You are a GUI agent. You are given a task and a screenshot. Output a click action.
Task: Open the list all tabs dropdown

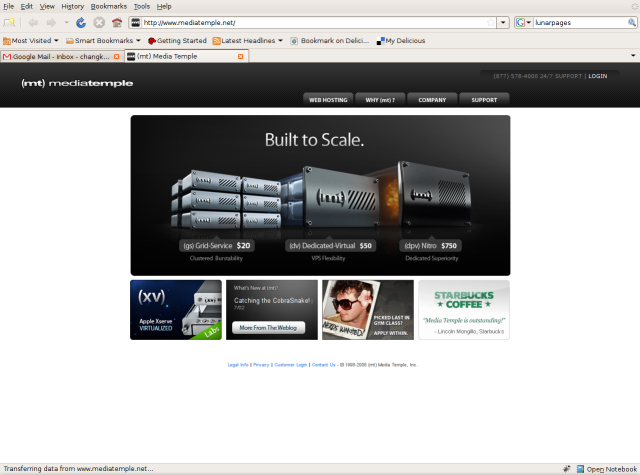coord(633,55)
